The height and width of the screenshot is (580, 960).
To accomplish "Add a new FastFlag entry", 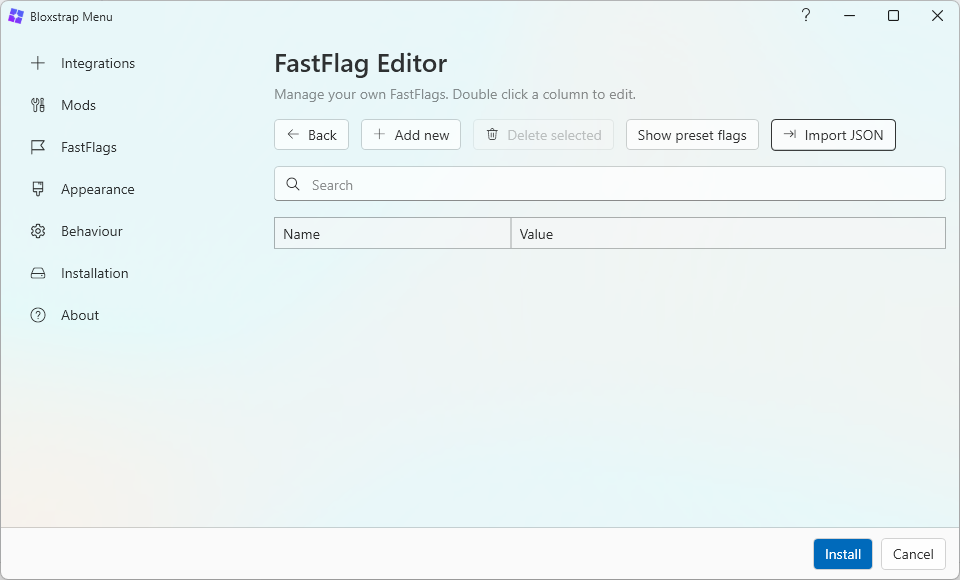I will coord(411,135).
